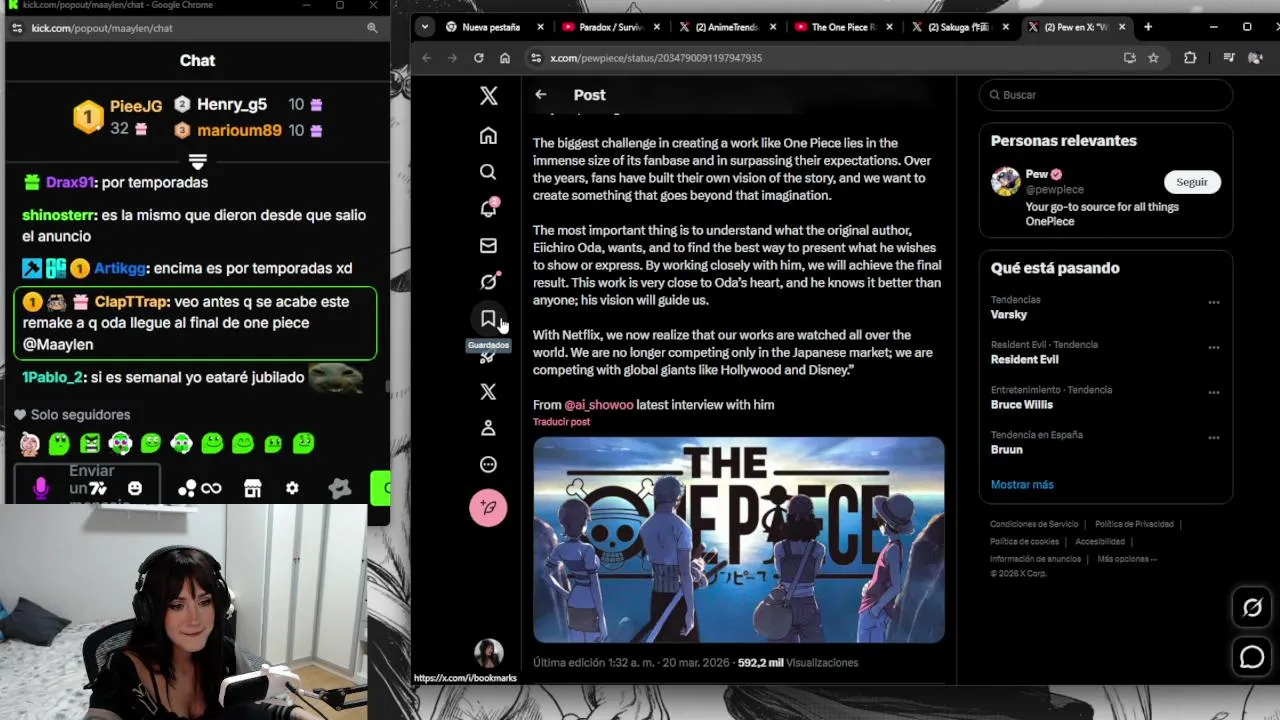This screenshot has height=720, width=1280.
Task: Click the x.com address bar URL
Action: [x=655, y=58]
